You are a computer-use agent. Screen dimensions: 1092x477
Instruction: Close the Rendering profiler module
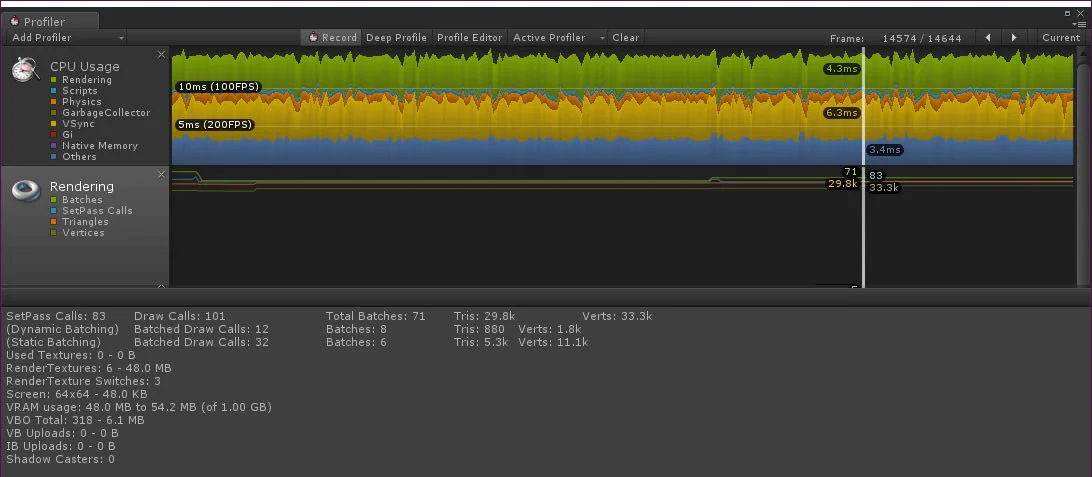point(162,174)
